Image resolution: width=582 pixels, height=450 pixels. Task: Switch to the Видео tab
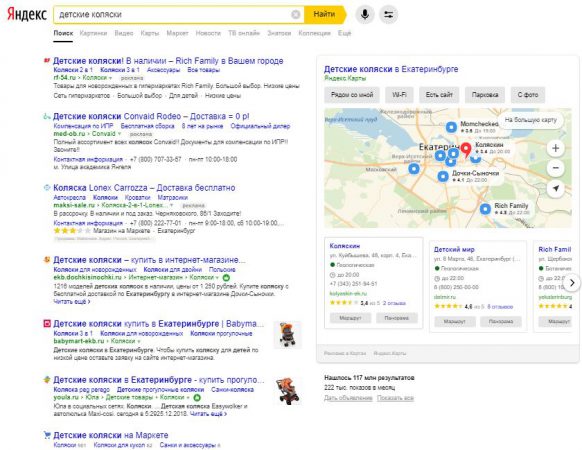pos(124,33)
